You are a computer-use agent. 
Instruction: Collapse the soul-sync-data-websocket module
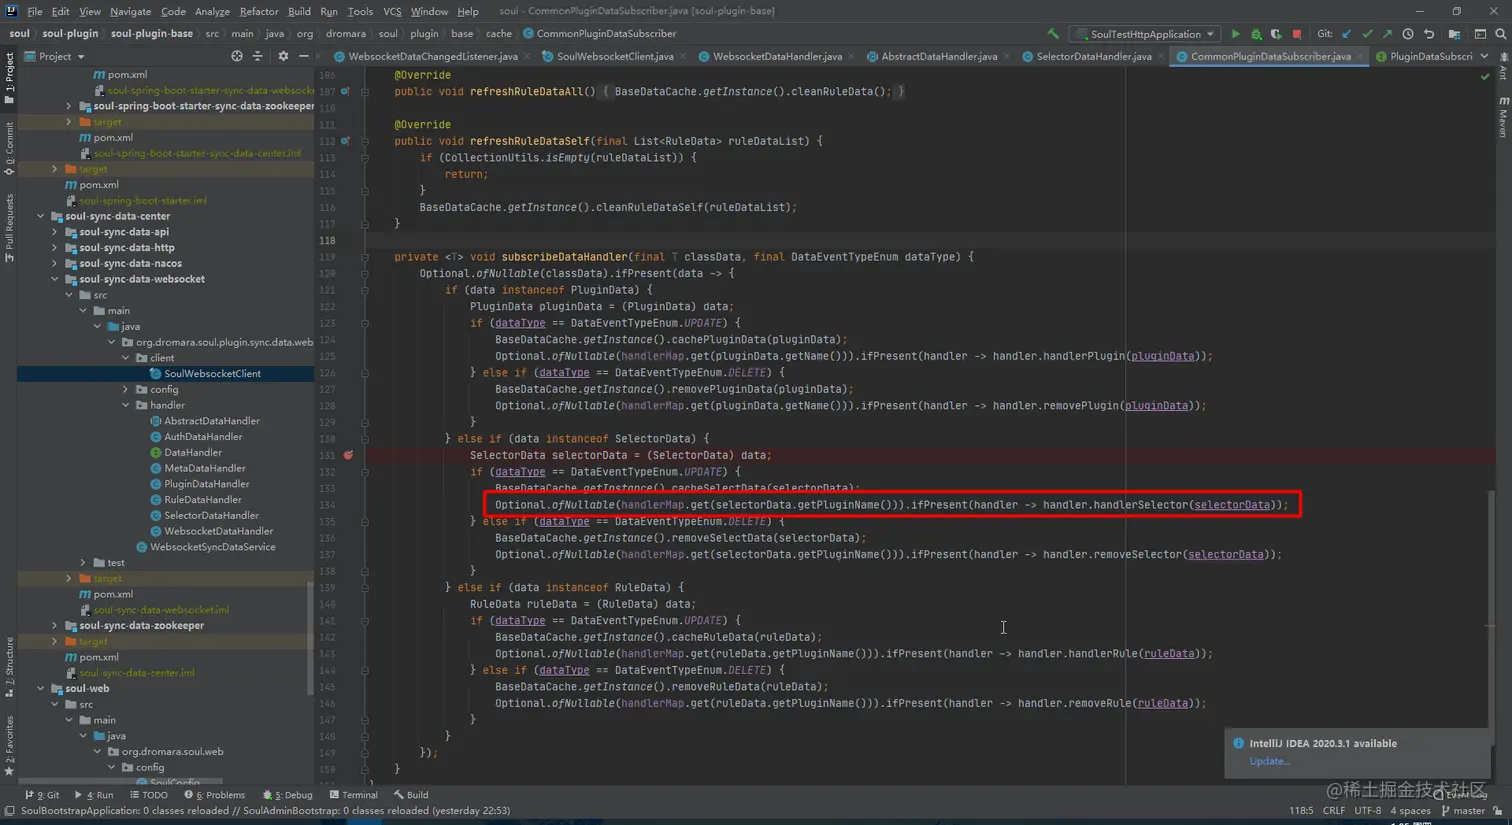[55, 279]
